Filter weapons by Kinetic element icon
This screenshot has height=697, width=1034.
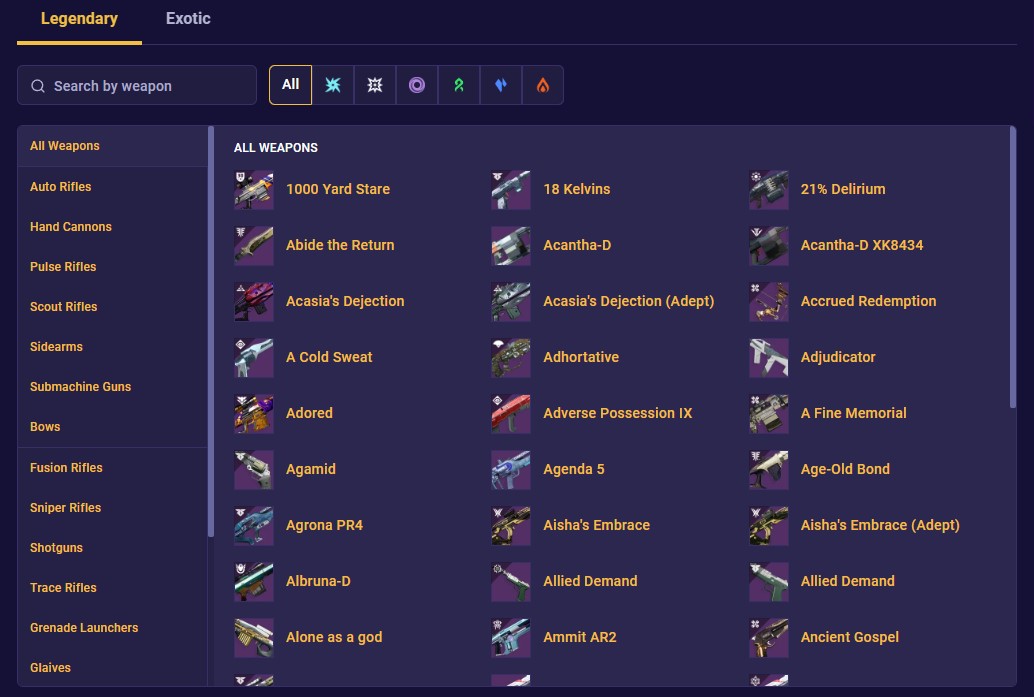375,85
